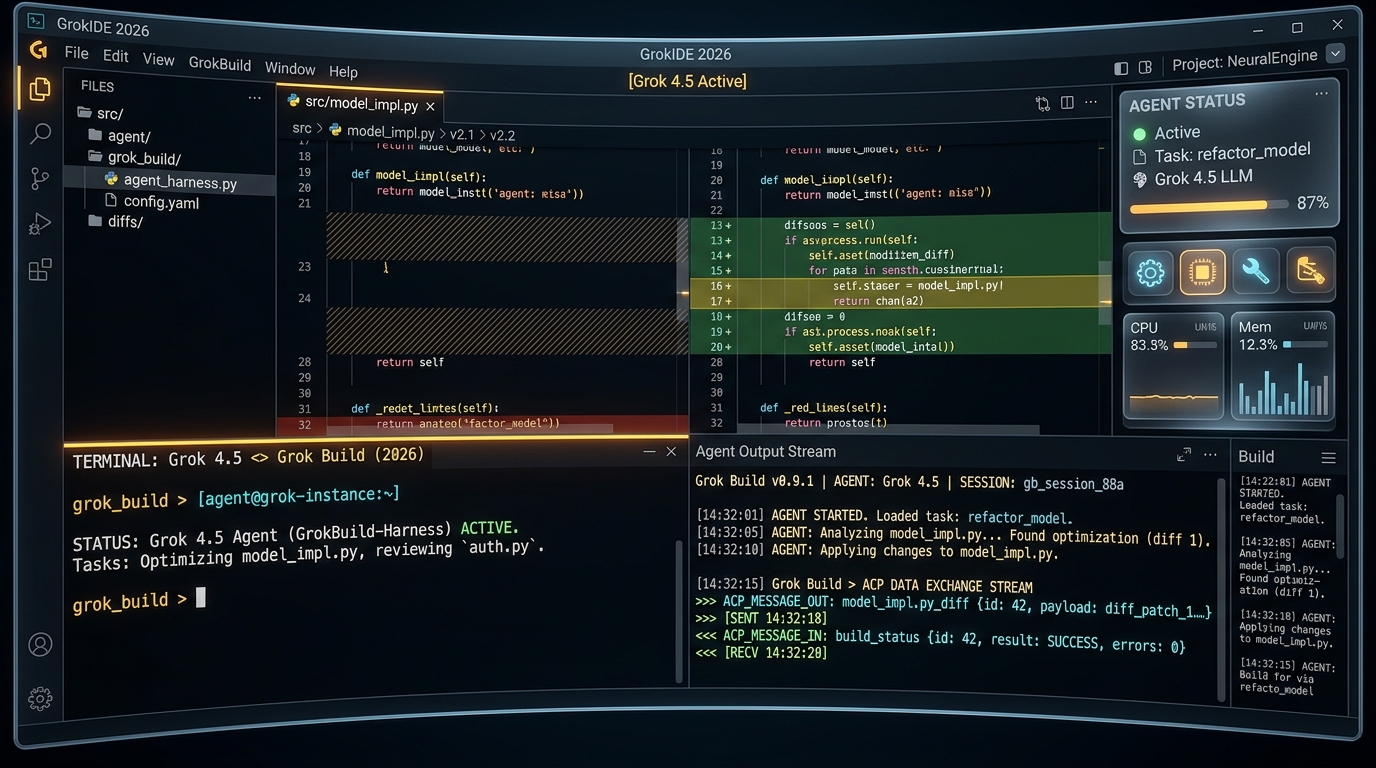Click the Agent Output Stream vertical scrollbar
Screen dimensions: 1376x768
click(x=1222, y=590)
